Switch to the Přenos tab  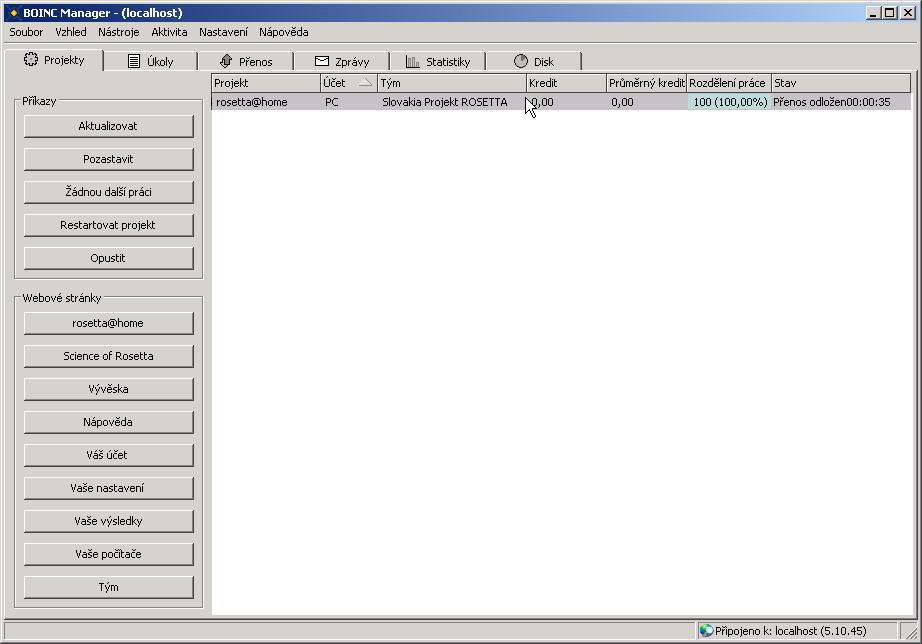246,61
